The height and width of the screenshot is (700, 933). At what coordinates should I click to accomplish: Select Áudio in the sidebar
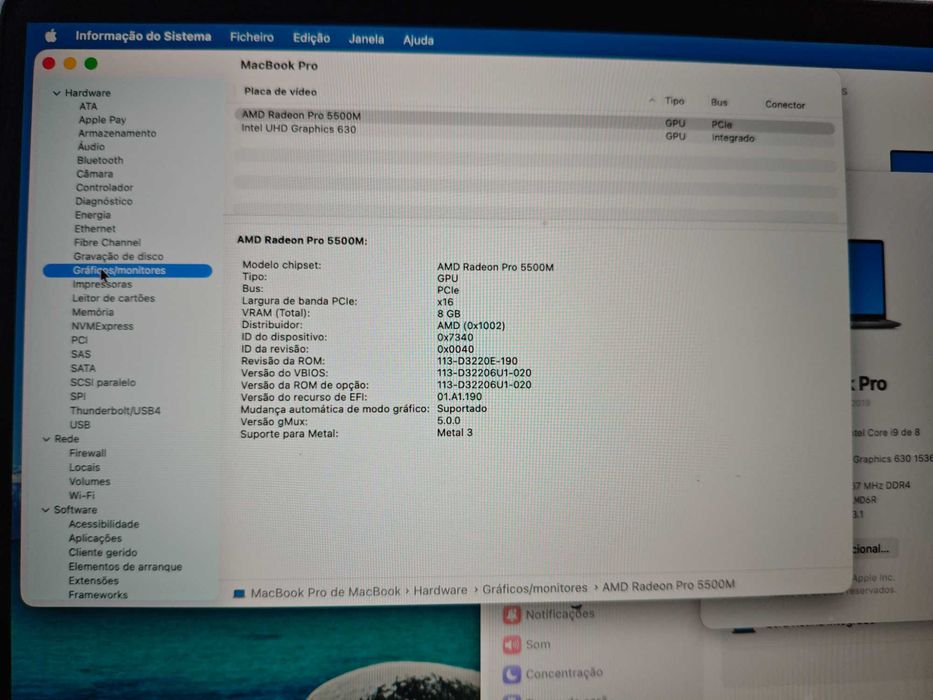[91, 146]
